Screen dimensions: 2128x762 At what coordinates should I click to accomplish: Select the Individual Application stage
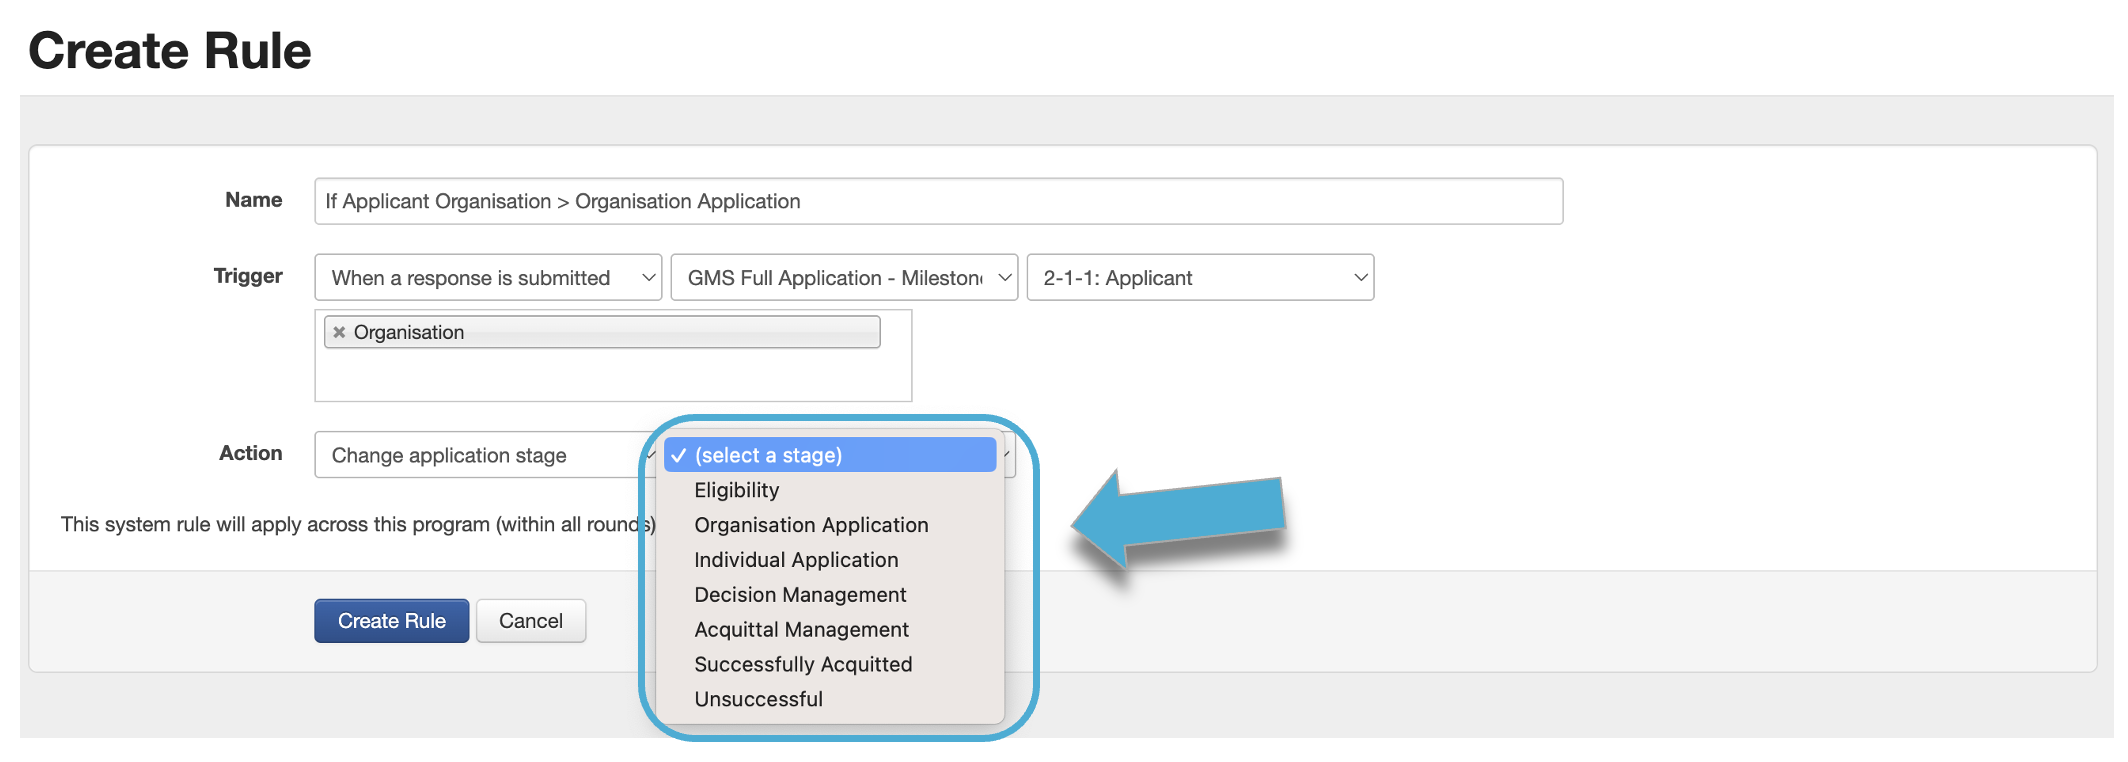796,560
